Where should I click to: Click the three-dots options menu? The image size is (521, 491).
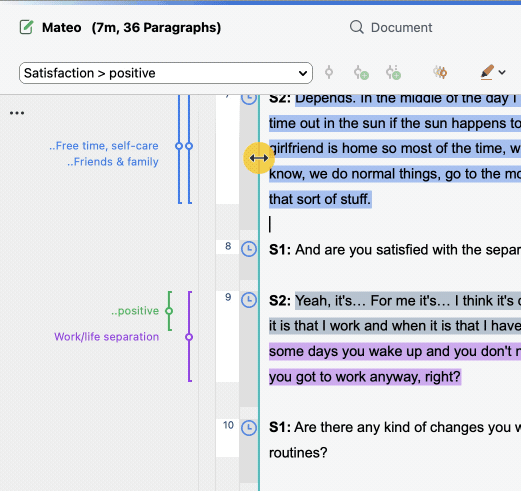click(17, 113)
